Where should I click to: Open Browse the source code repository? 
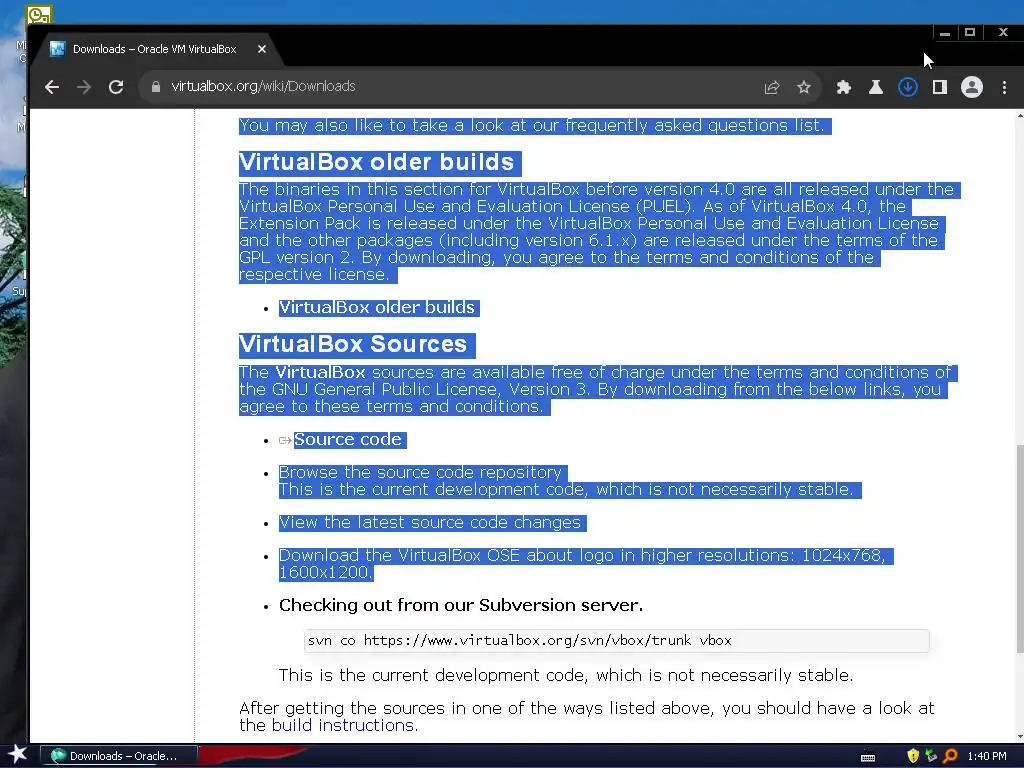[x=421, y=472]
